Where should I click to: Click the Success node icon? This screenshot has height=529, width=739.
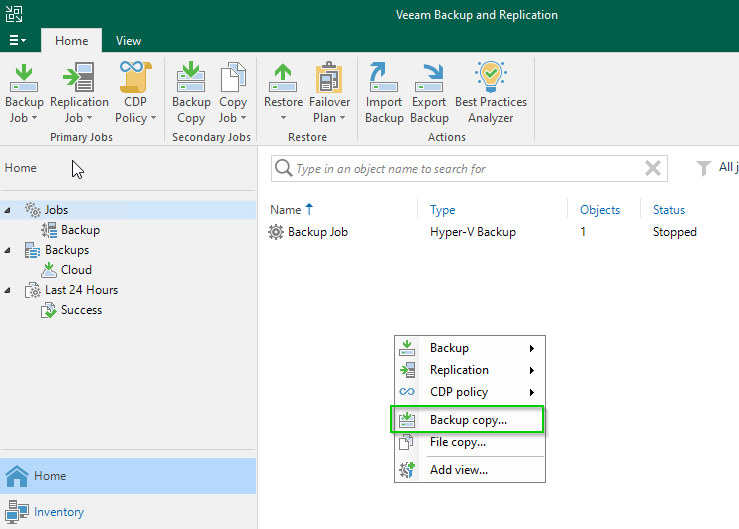tap(49, 310)
